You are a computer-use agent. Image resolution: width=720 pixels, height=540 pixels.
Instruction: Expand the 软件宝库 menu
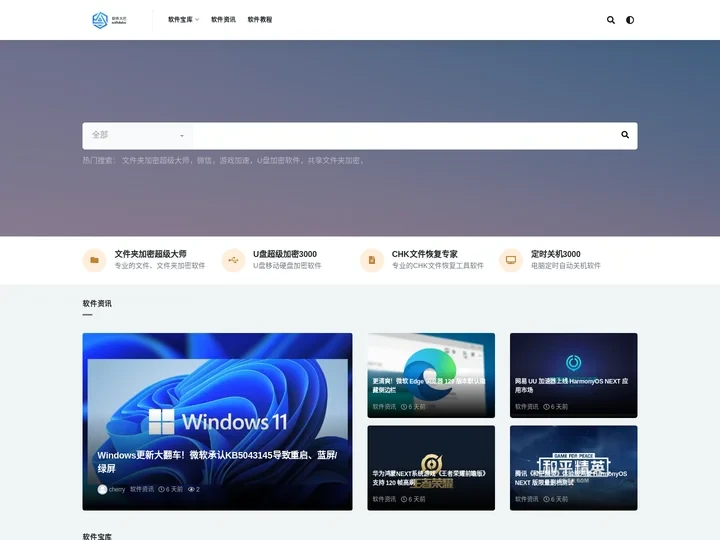[183, 20]
